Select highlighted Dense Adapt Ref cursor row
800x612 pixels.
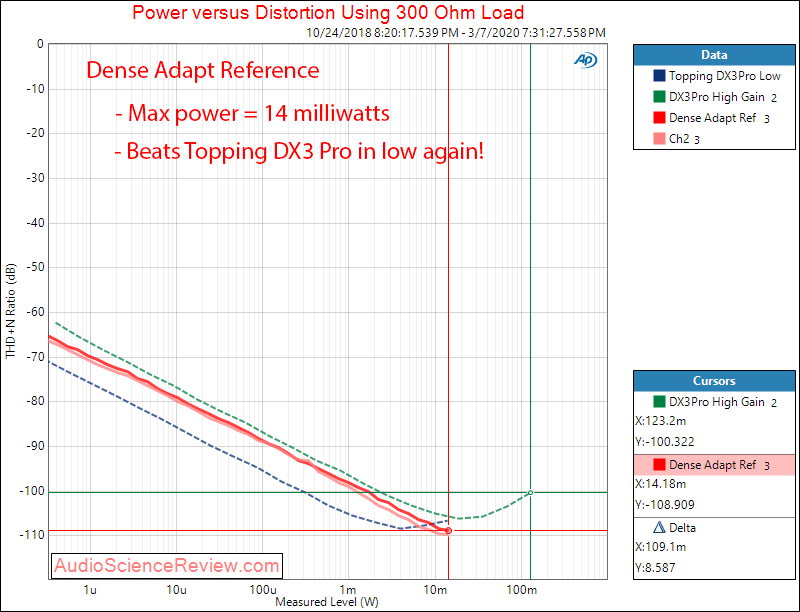click(x=714, y=465)
